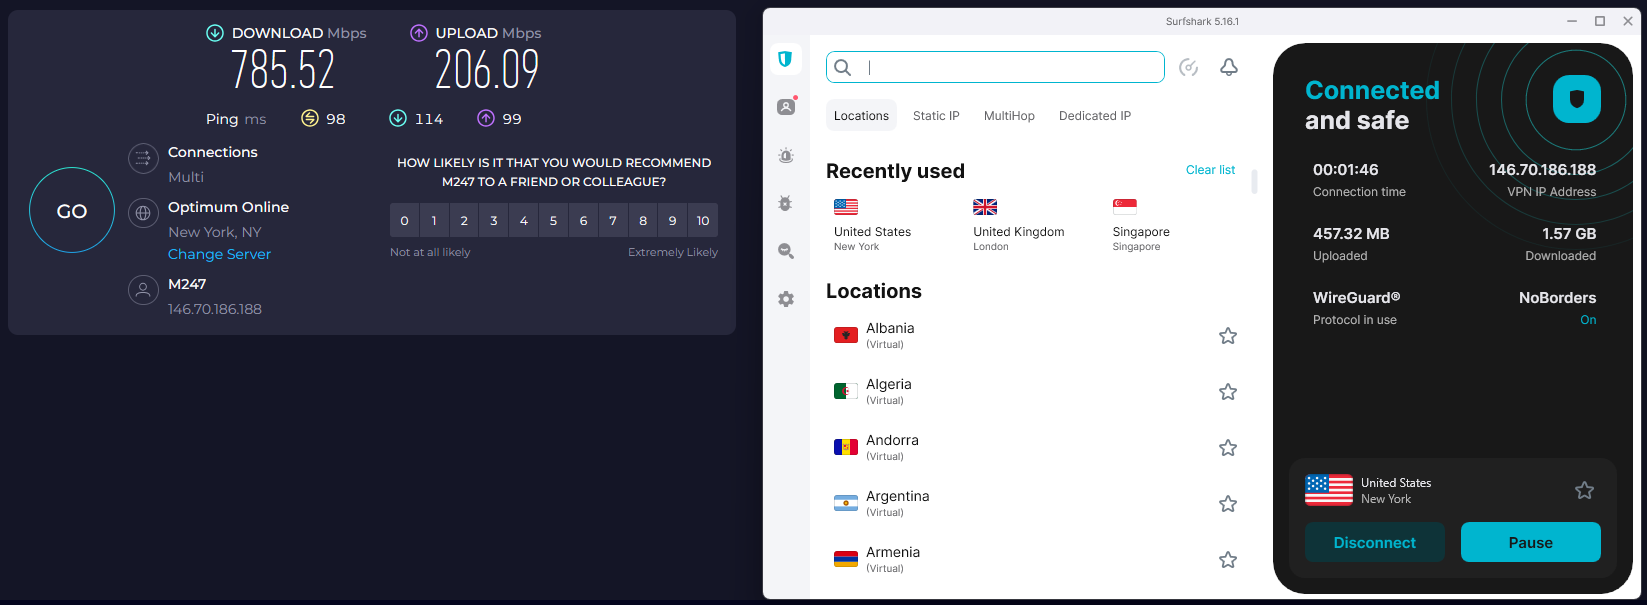
Task: Click the upload arrow icon by UPLOAD Mbps
Action: pyautogui.click(x=419, y=33)
